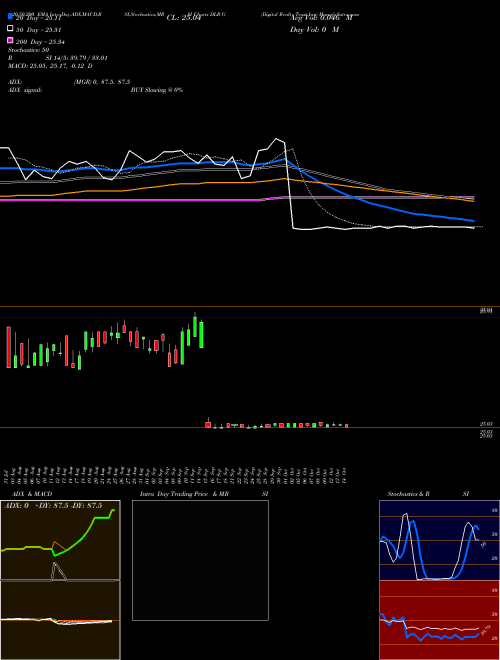Click the 'ADX: 0 +DY: 87.5 -DY: 87.5' header

coord(53,506)
